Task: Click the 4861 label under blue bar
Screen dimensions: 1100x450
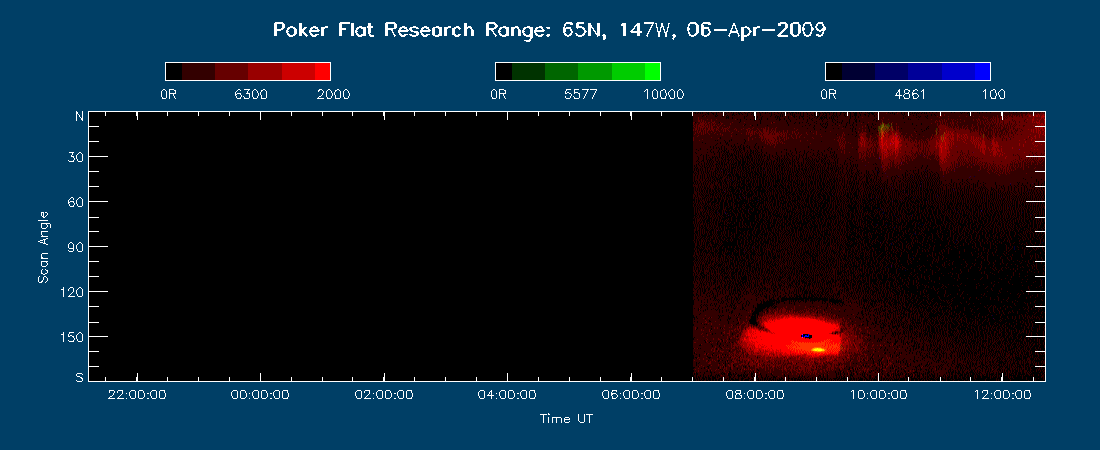Action: click(x=910, y=95)
